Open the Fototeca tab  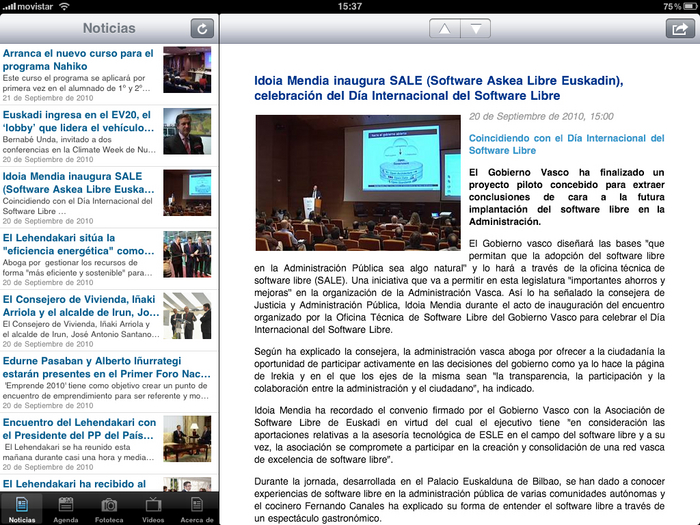[109, 509]
